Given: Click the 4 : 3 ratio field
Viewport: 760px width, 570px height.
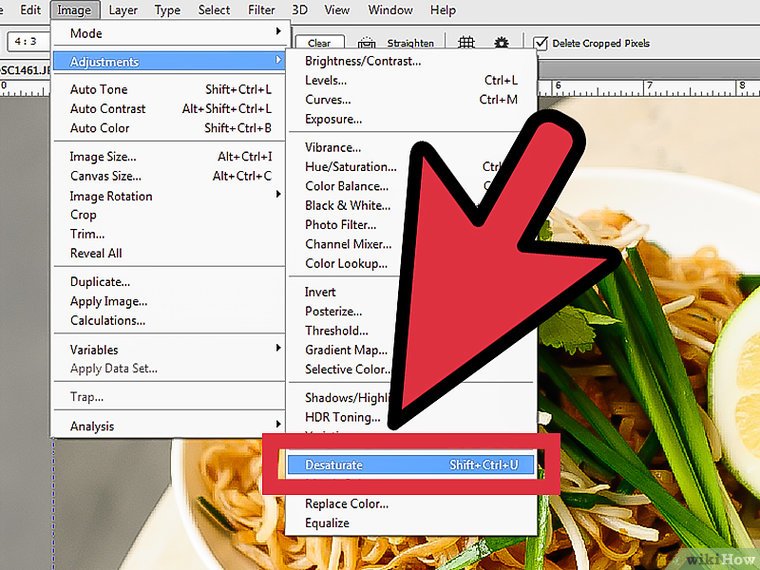Looking at the screenshot, I should (x=27, y=42).
